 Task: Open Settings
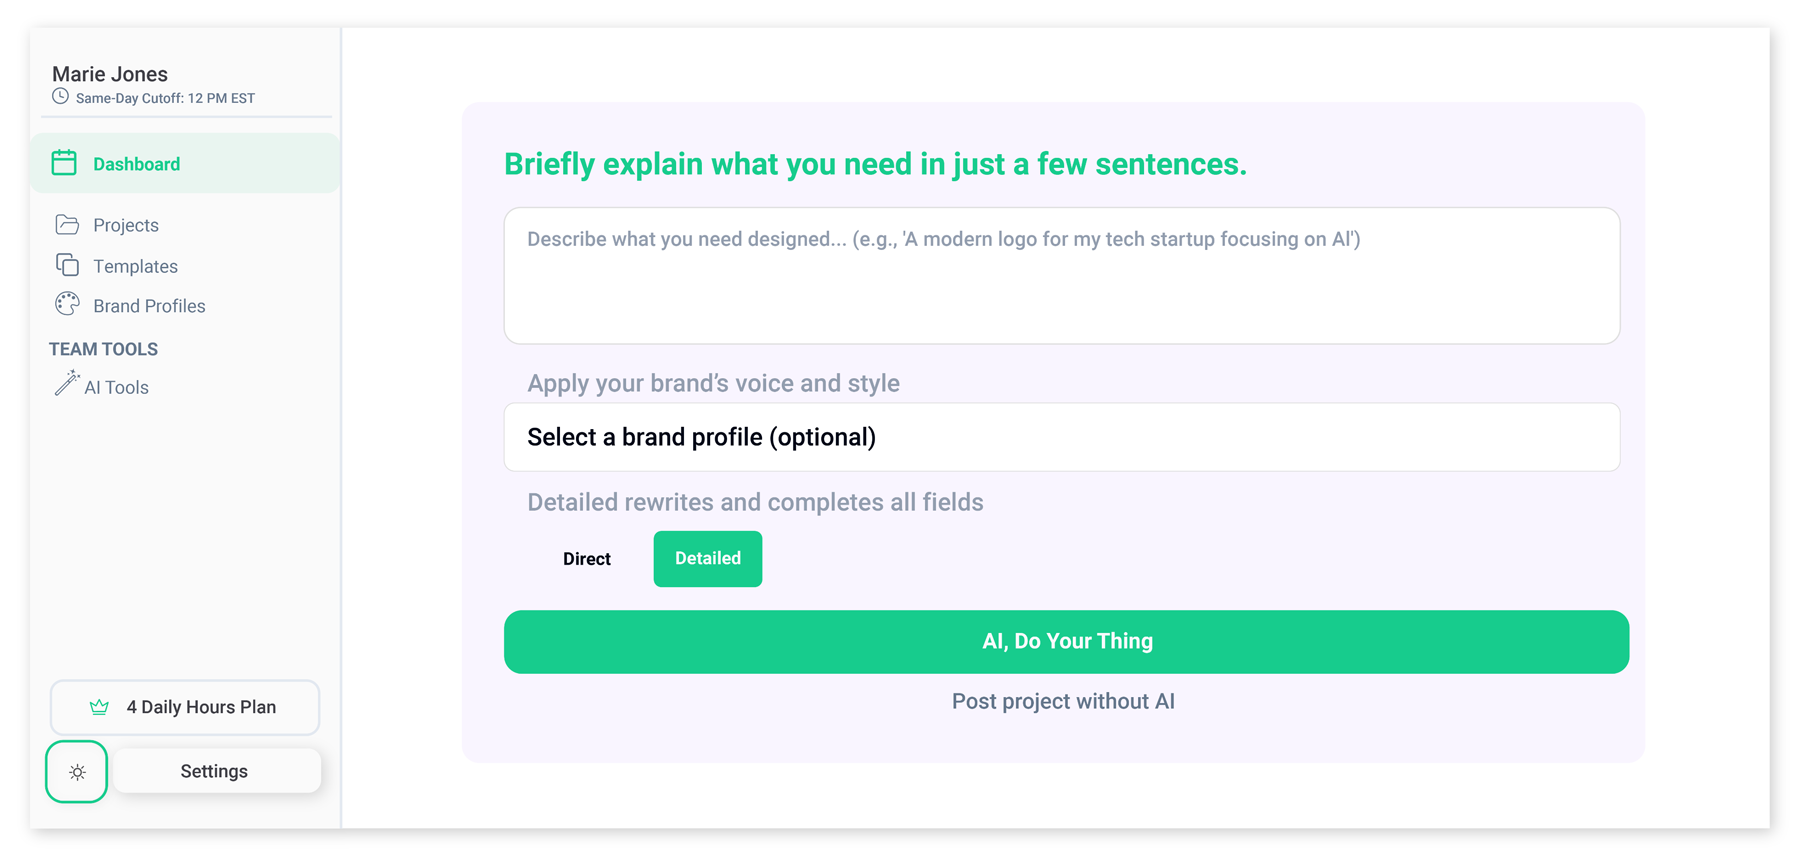213,770
